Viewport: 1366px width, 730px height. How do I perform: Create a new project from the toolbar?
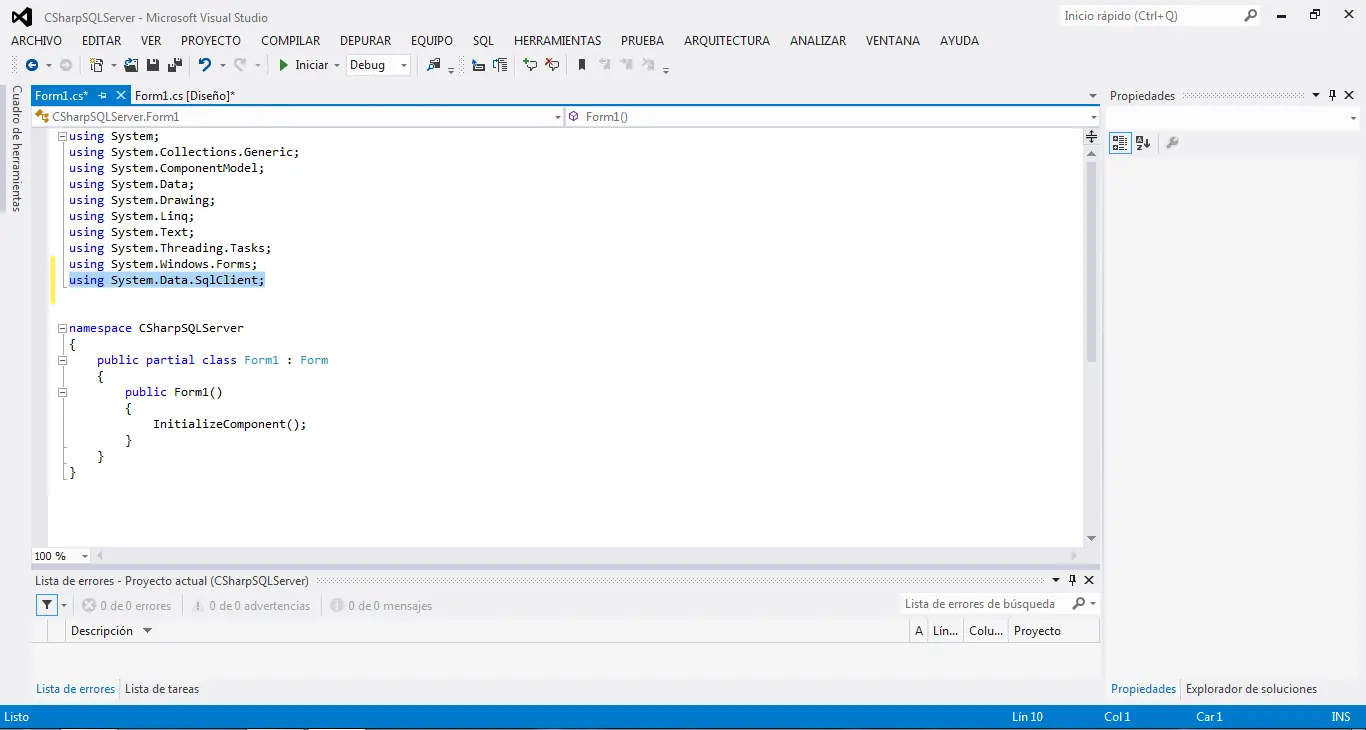97,65
